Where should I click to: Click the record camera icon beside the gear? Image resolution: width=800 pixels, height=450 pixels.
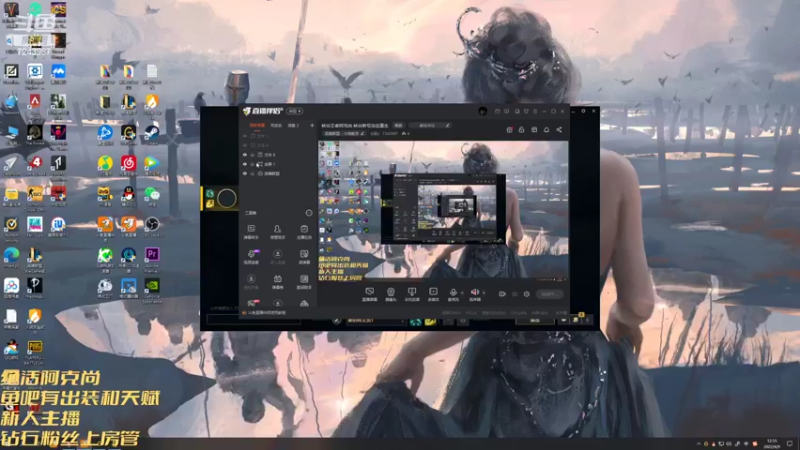pos(502,294)
